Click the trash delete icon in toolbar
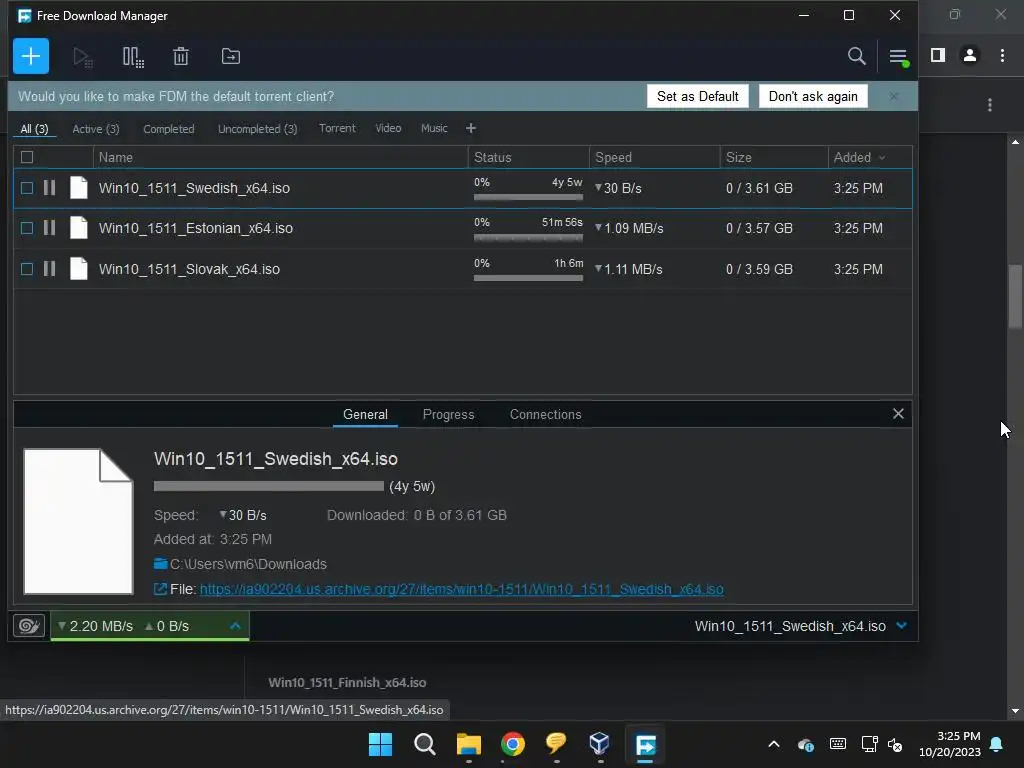Viewport: 1024px width, 768px height. point(181,57)
